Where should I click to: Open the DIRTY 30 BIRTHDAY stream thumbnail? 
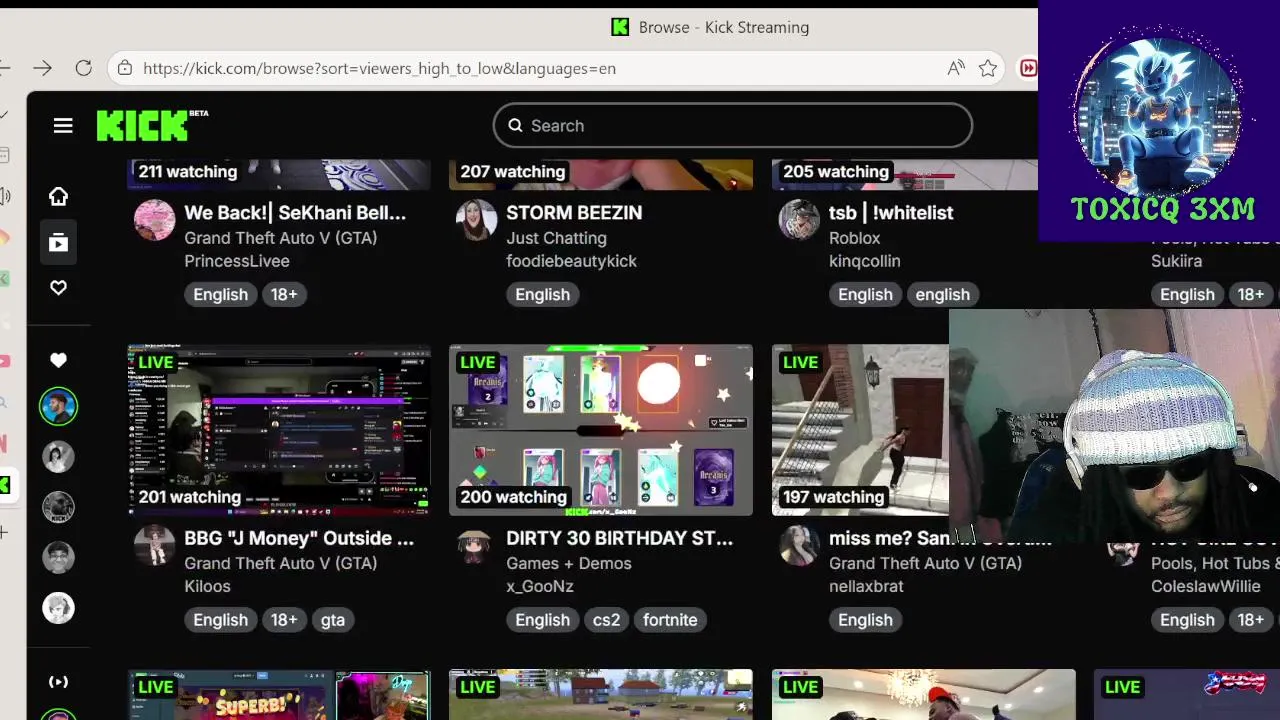(x=601, y=430)
